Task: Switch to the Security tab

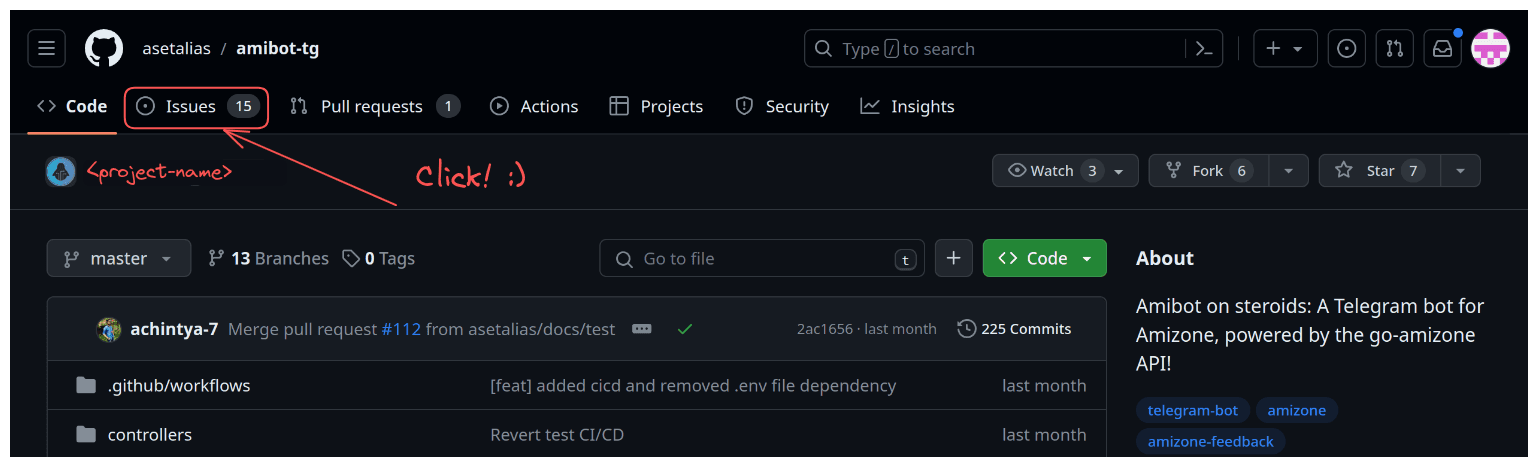Action: [782, 106]
